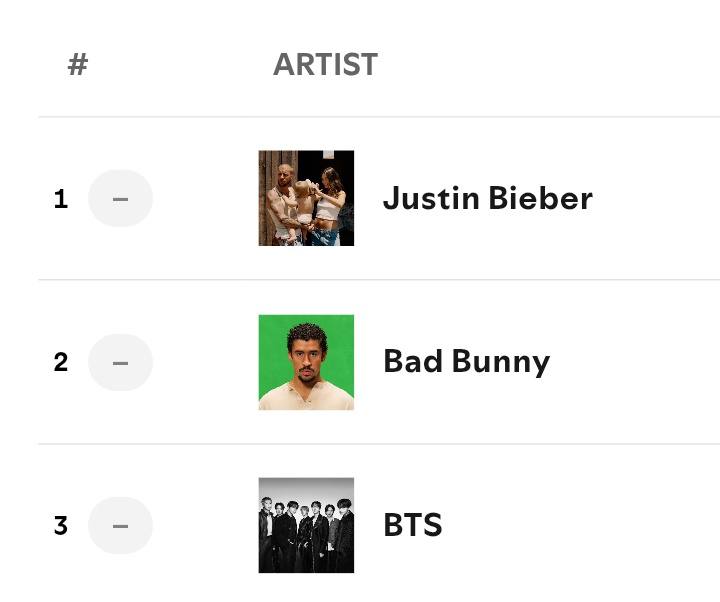
Task: Click the rank number 2
Action: coord(61,362)
